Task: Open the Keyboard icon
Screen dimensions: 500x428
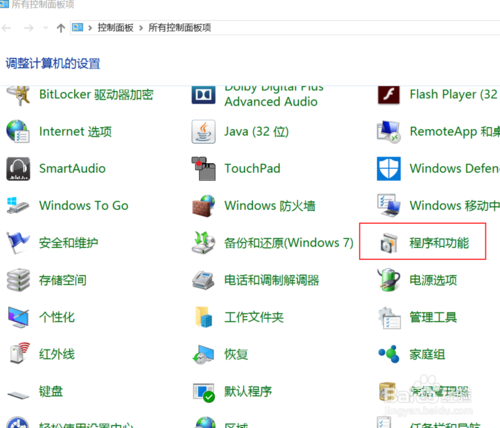Action: pos(19,395)
